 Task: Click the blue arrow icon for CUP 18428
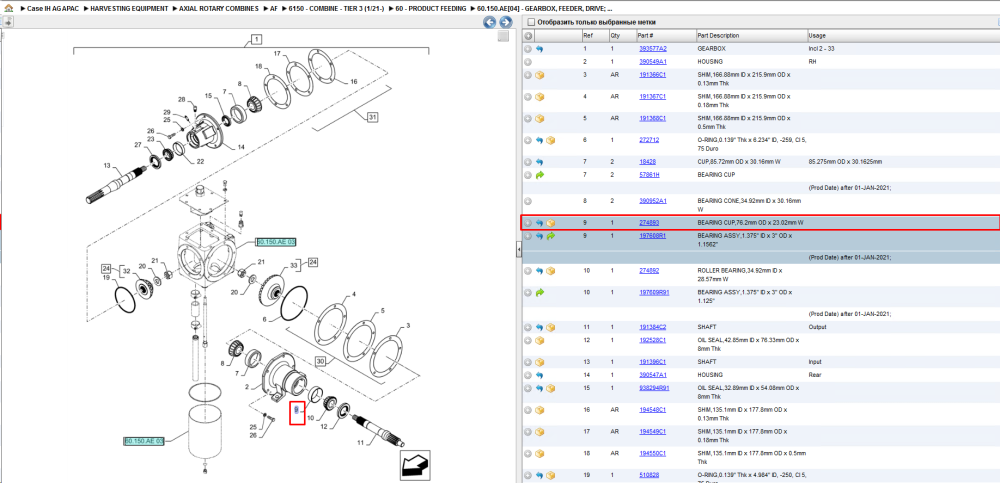coord(540,162)
